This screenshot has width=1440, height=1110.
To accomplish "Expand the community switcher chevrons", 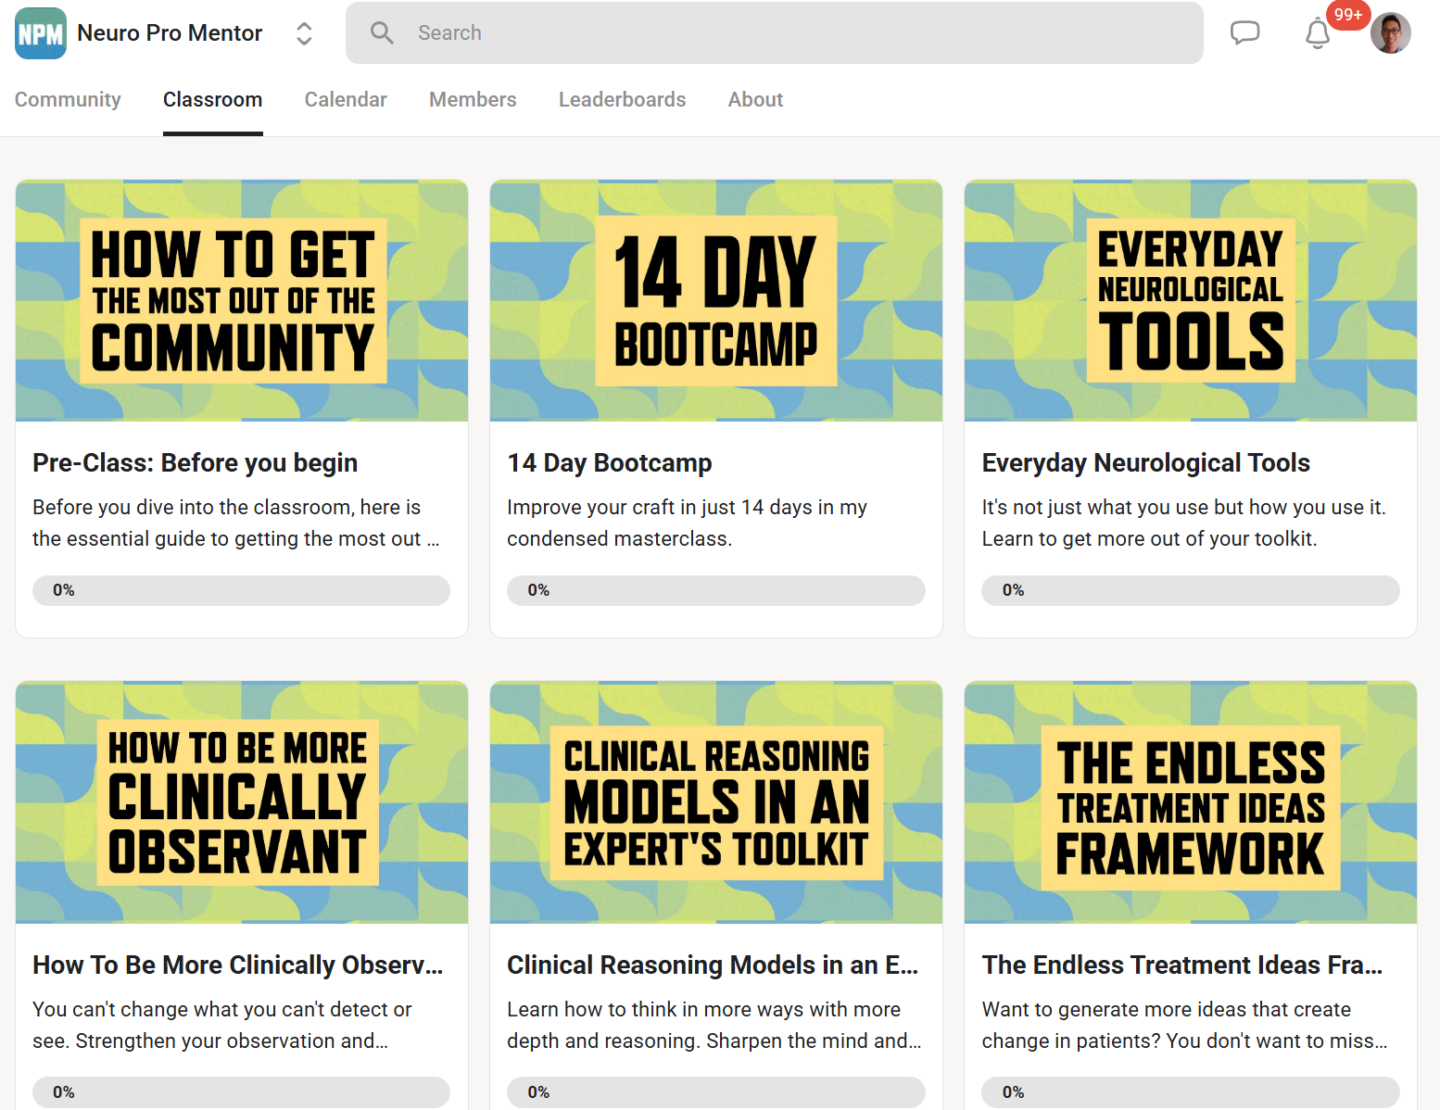I will [304, 34].
